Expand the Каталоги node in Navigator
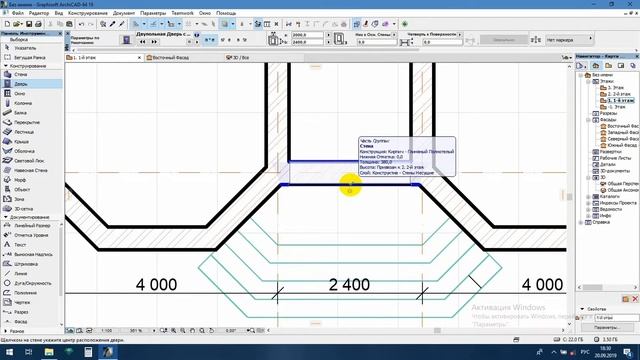This screenshot has height=360, width=640. [x=588, y=197]
